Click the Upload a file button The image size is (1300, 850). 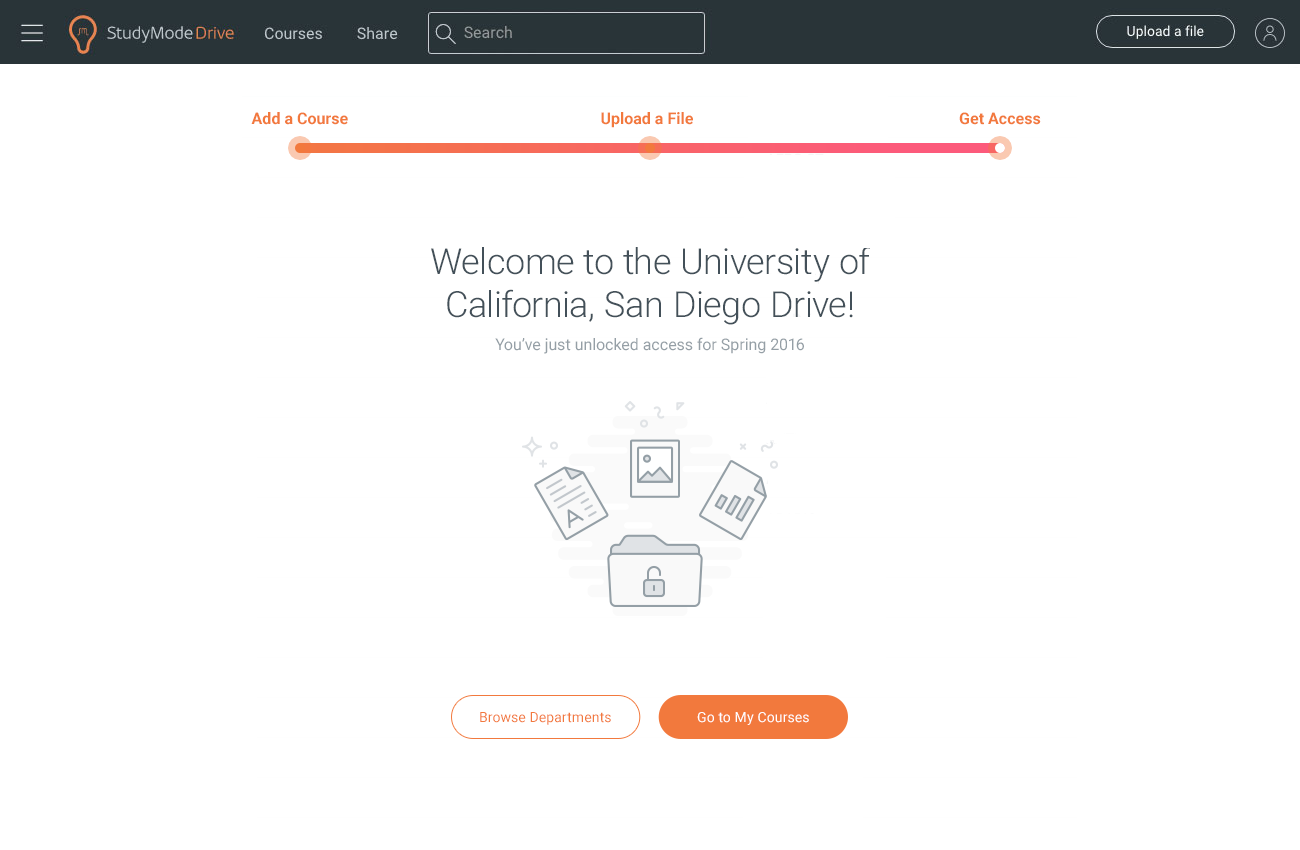point(1165,32)
